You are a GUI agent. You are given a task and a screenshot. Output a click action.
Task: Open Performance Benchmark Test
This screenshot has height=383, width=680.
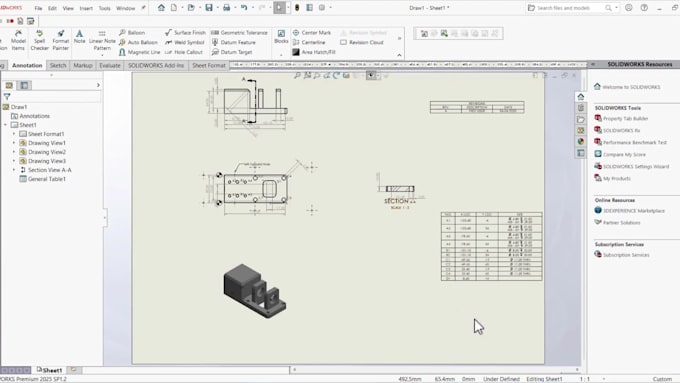coord(630,142)
